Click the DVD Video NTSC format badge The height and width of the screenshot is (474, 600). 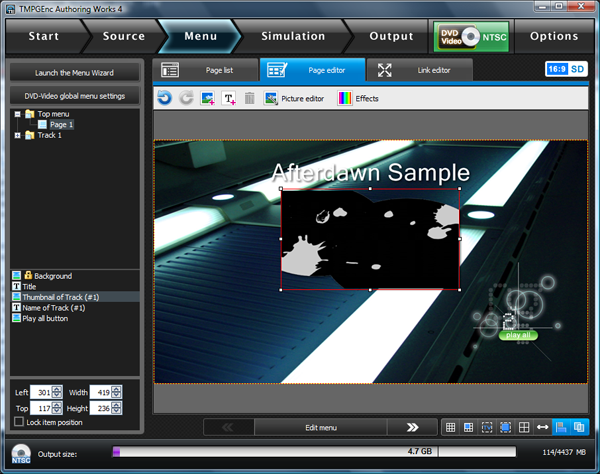pyautogui.click(x=471, y=37)
